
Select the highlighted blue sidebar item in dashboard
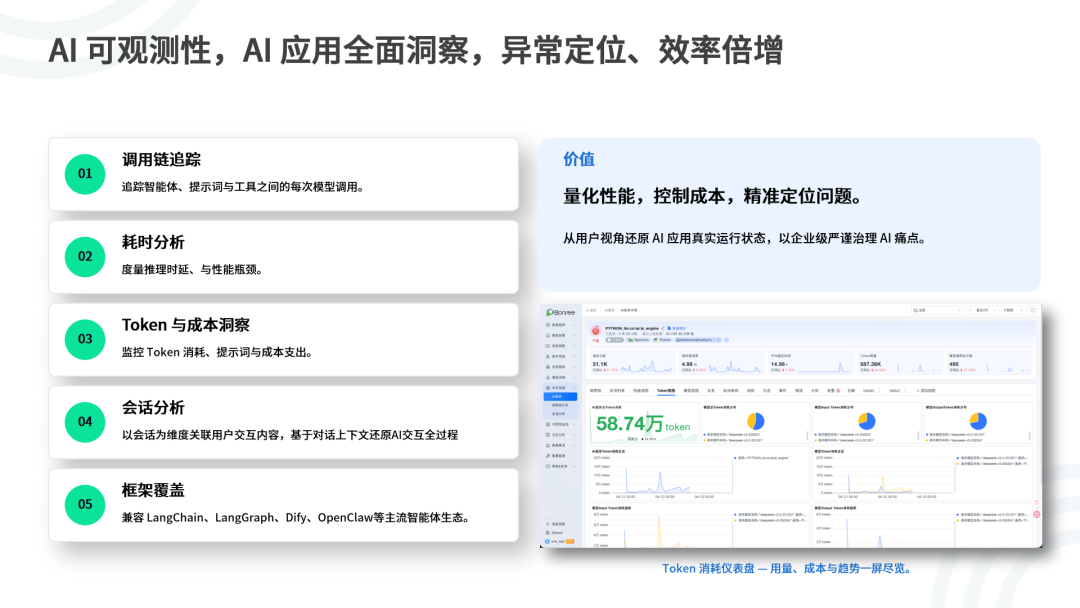561,397
